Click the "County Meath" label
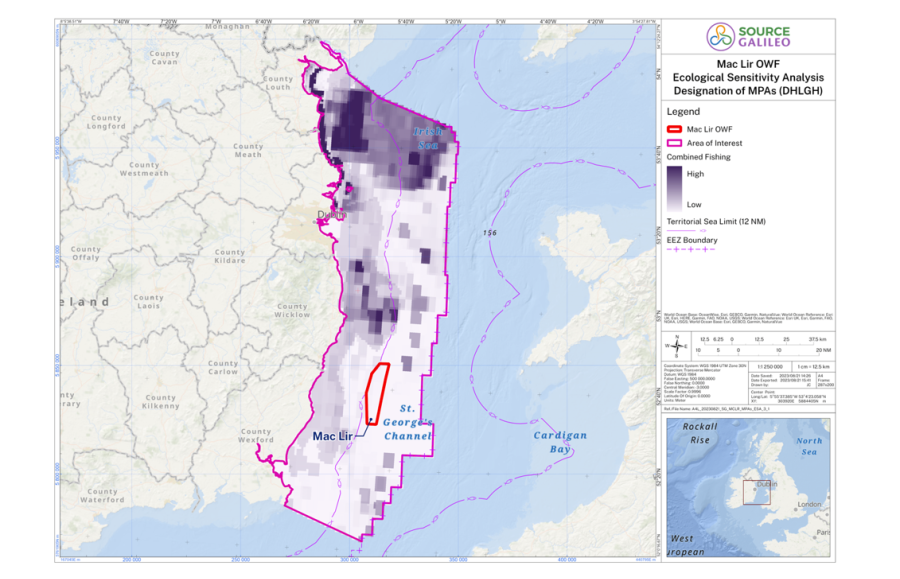 248,150
